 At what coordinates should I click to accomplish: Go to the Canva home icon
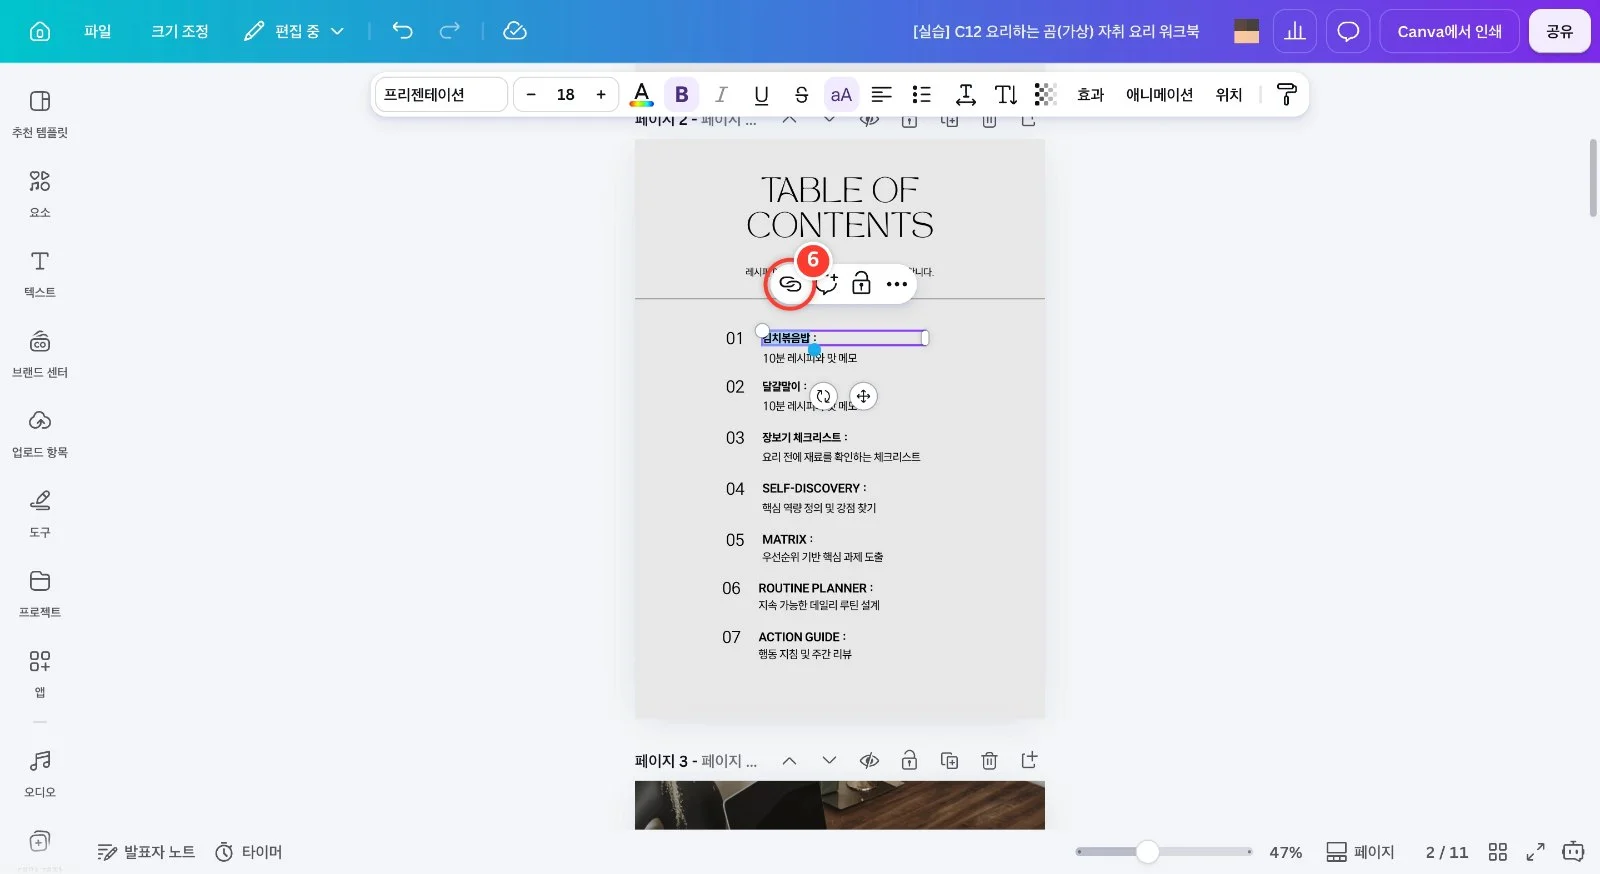[40, 31]
